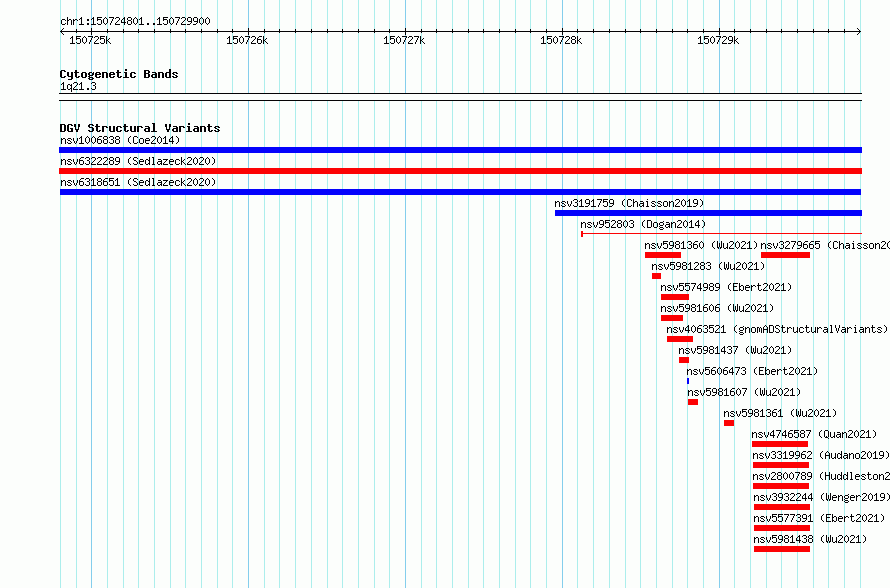
Task: Click the nsv5574989 (Ebert2021) label
Action: [x=726, y=287]
